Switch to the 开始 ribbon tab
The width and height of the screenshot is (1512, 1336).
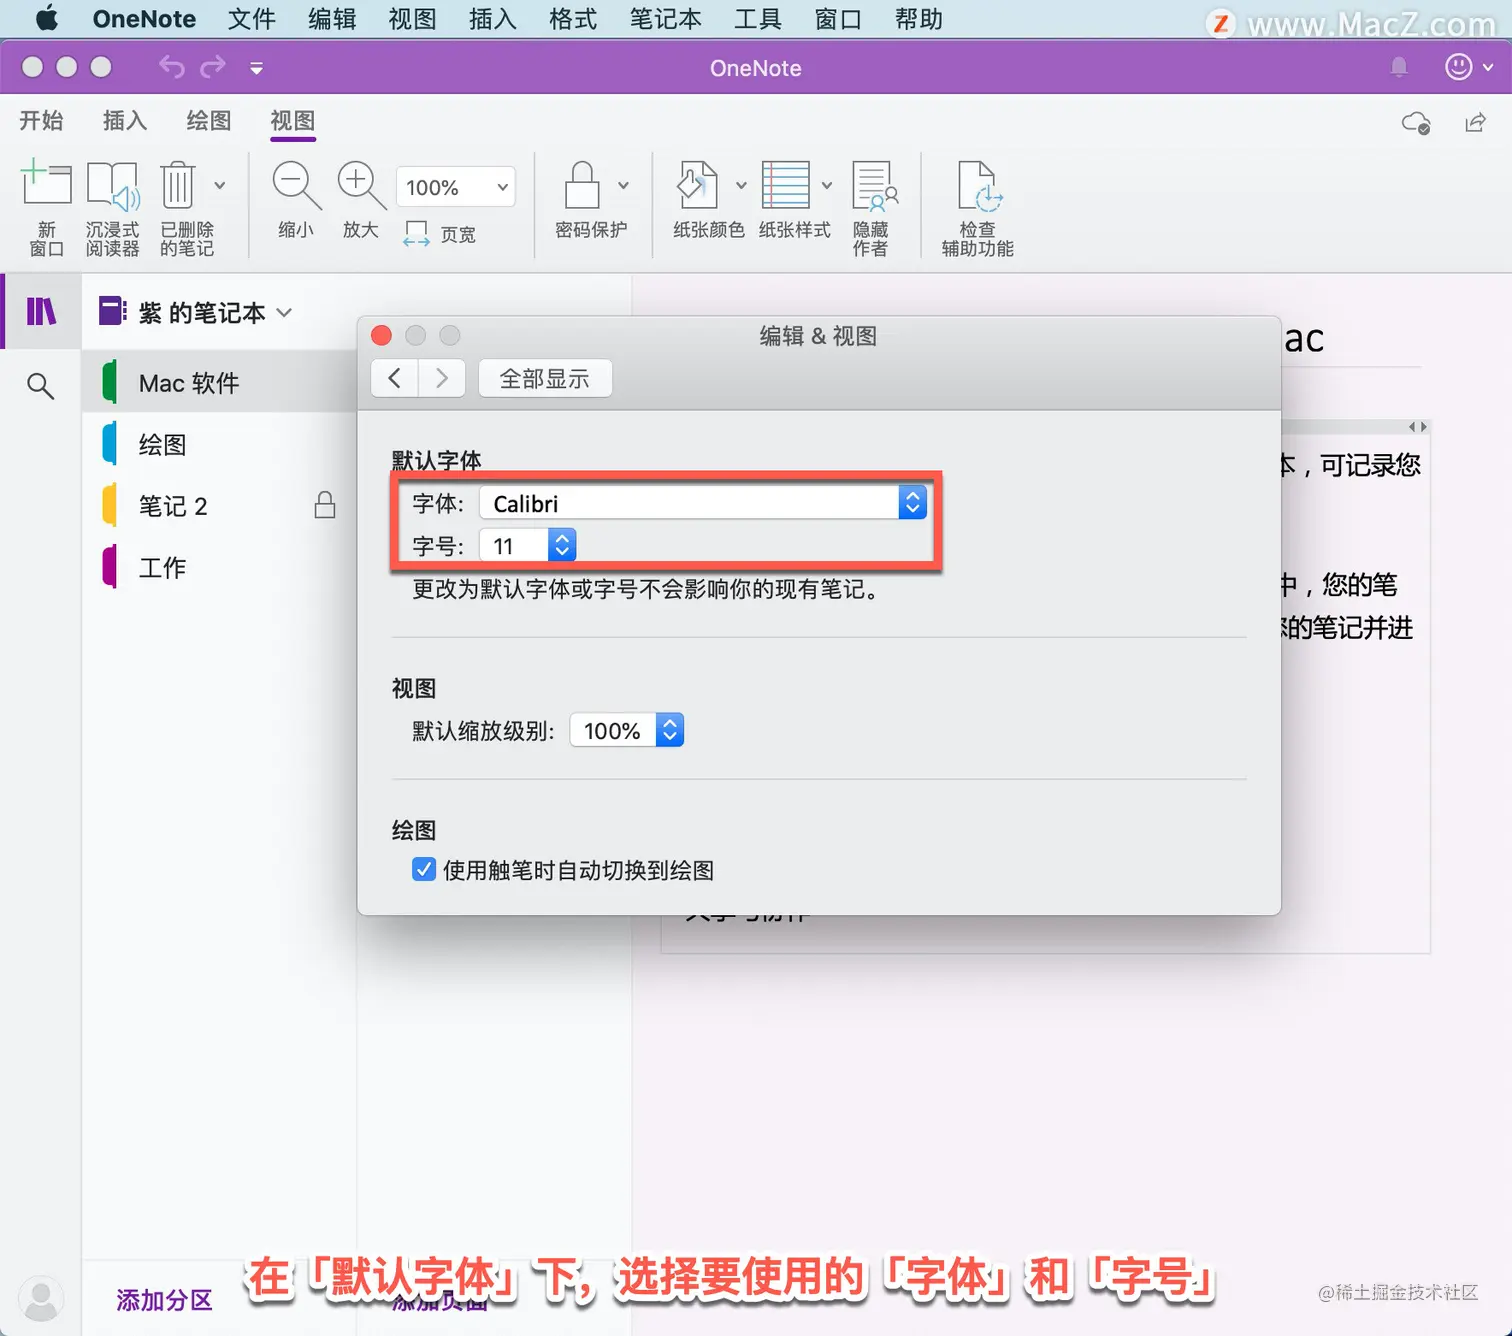pos(41,120)
